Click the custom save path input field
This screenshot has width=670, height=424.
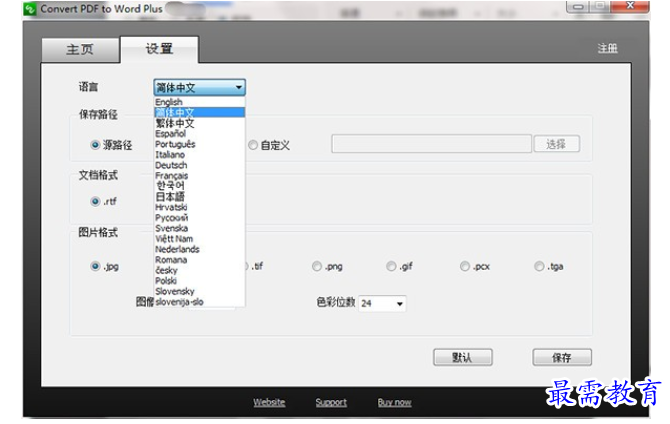431,144
